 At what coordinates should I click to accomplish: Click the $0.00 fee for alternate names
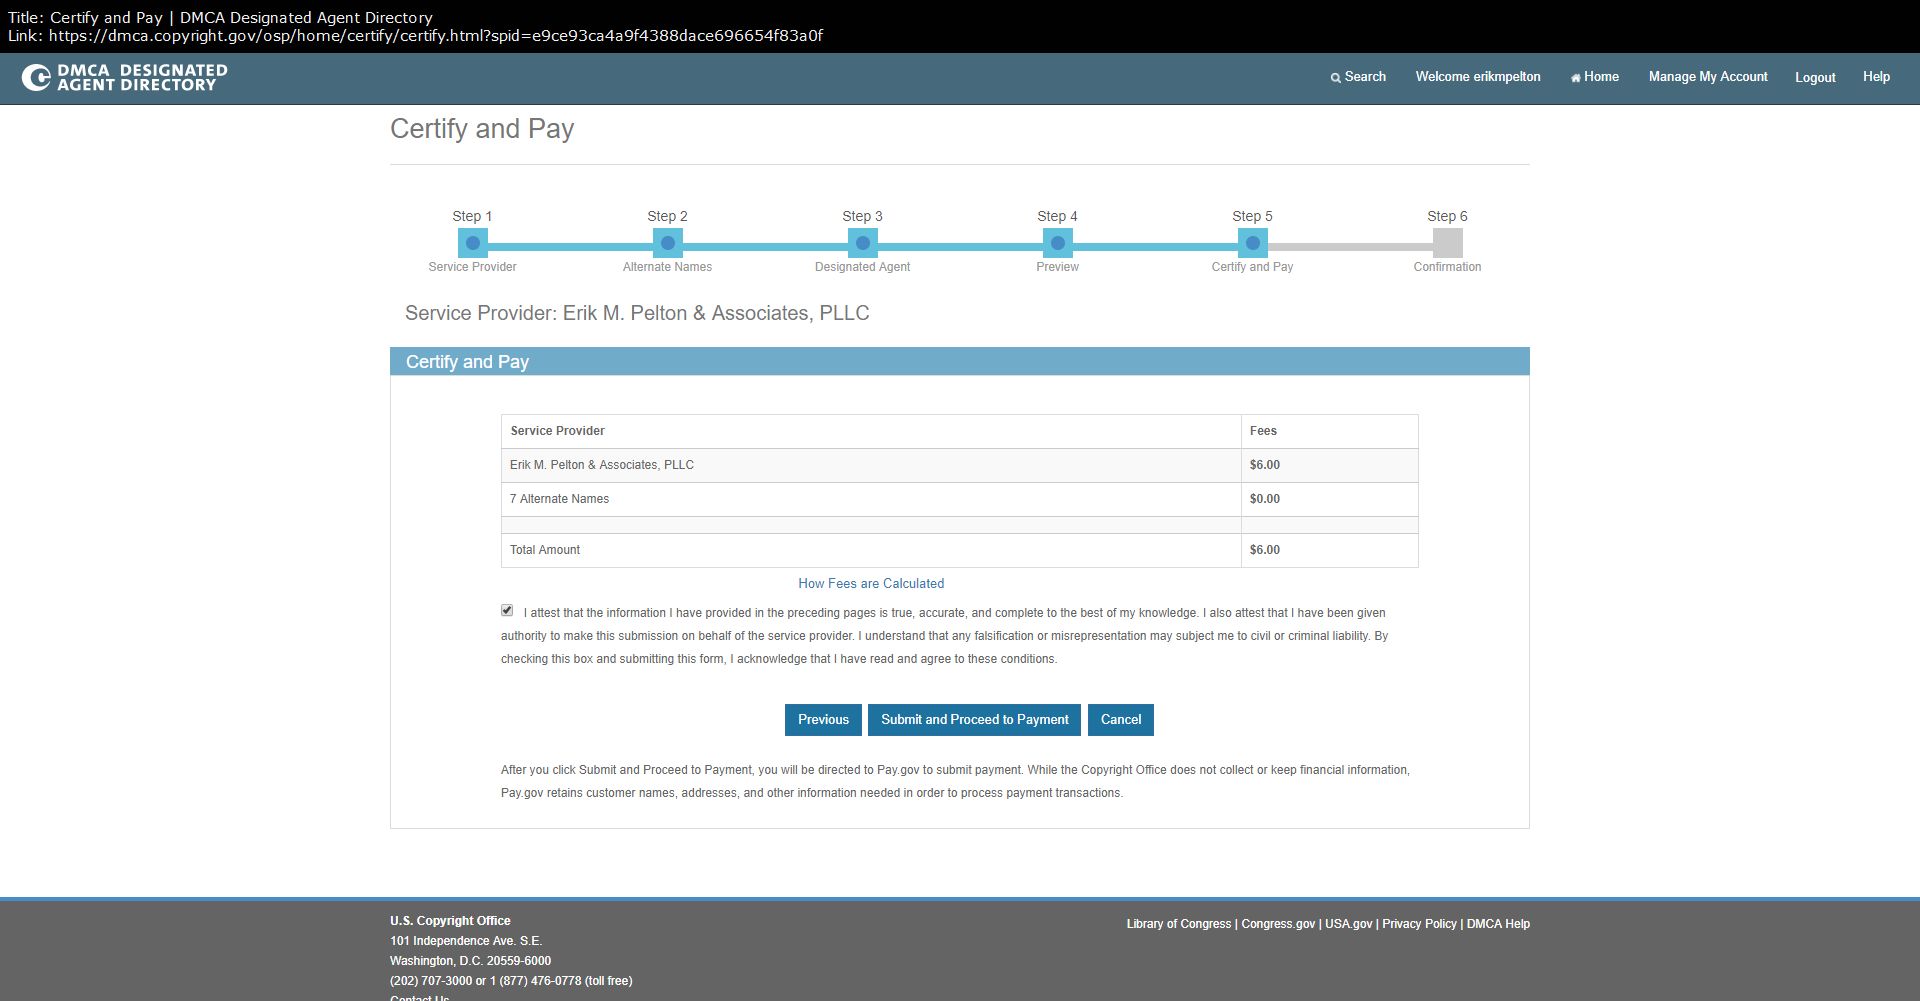point(1265,499)
